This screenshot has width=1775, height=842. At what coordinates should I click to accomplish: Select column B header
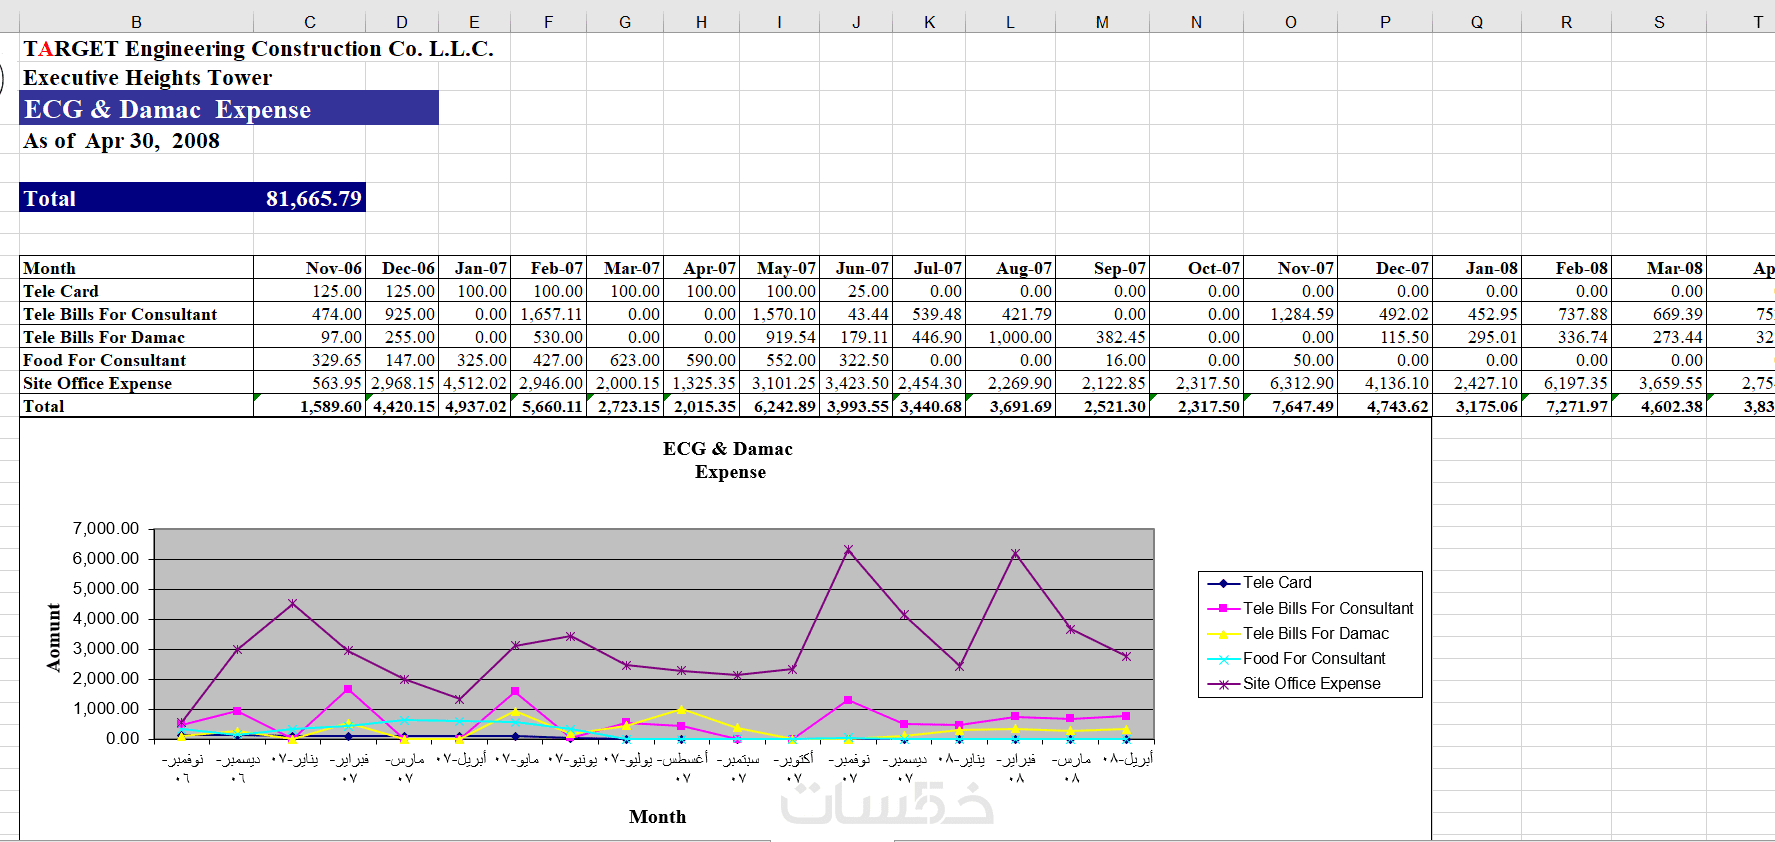(x=136, y=22)
